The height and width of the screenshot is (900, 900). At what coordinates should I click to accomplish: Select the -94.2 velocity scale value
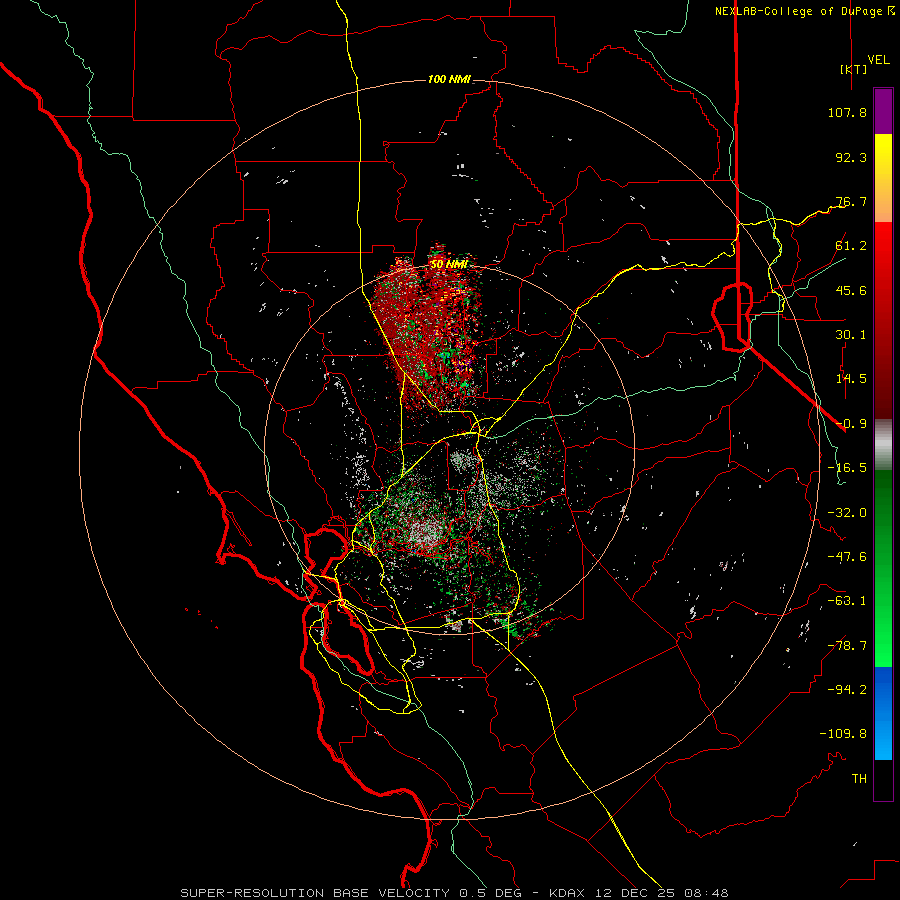847,690
